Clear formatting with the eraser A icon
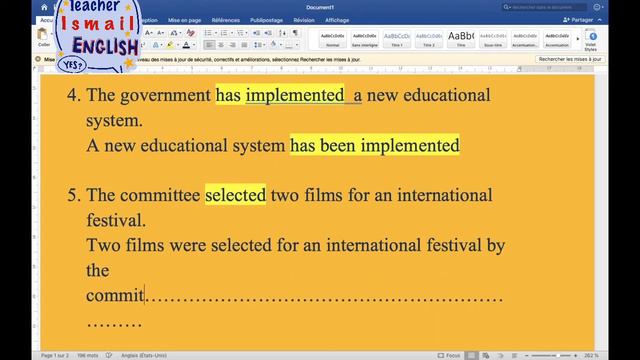Screen dimensions: 640x360 [190, 33]
